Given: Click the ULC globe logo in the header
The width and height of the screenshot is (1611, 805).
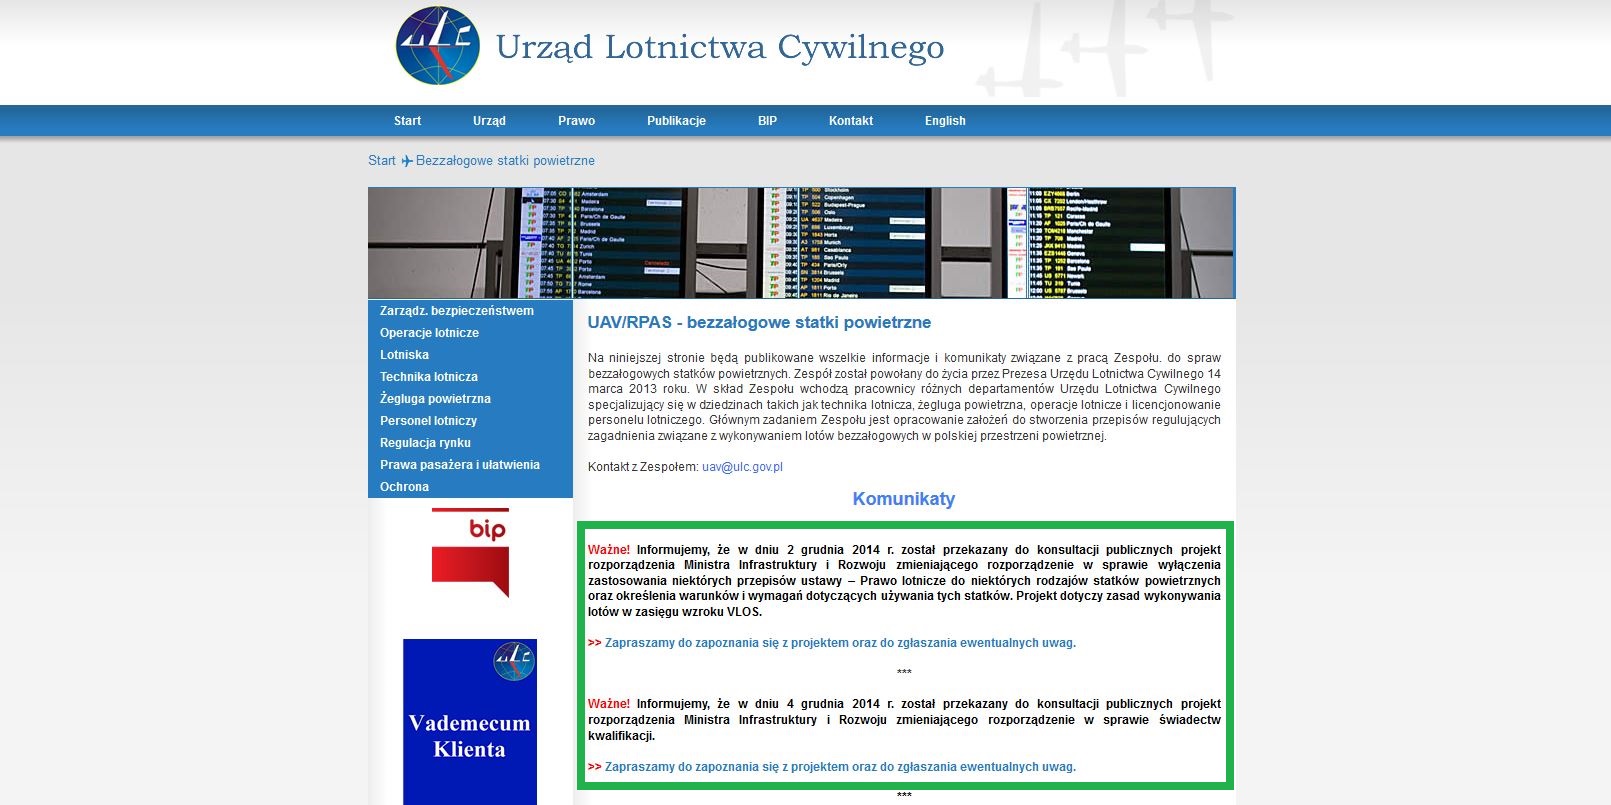Looking at the screenshot, I should (438, 45).
